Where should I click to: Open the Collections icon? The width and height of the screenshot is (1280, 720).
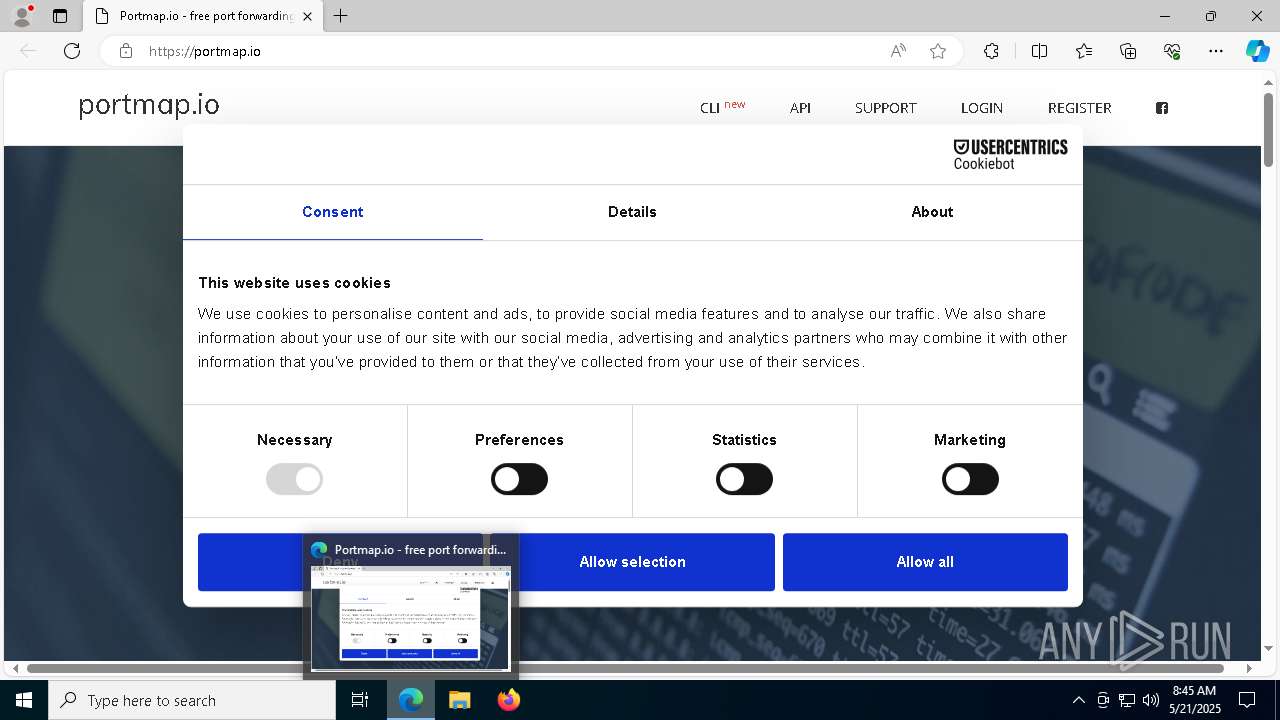[1128, 51]
